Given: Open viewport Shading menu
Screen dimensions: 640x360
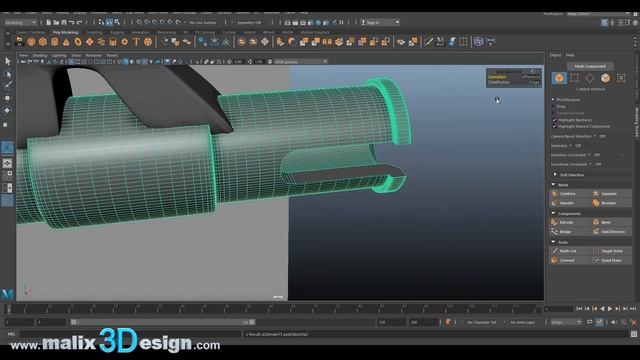Looking at the screenshot, I should pos(40,55).
